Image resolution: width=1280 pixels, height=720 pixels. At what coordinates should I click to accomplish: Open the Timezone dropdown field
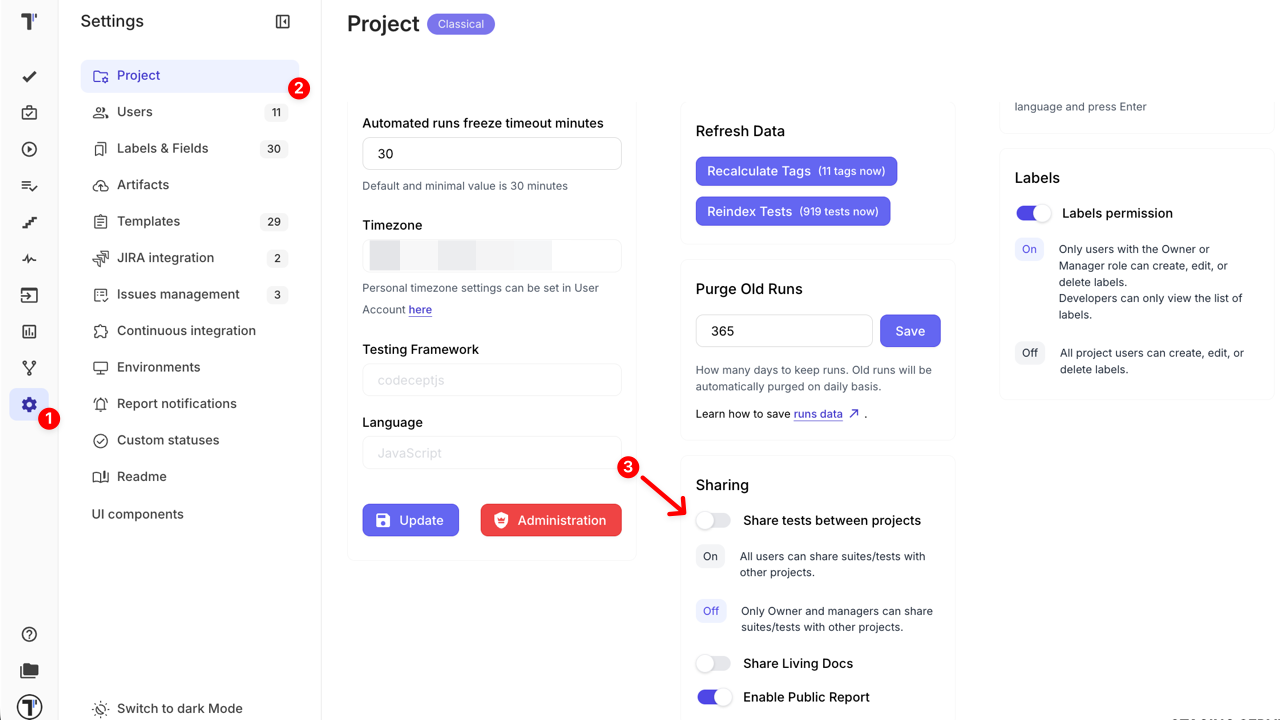tap(491, 256)
